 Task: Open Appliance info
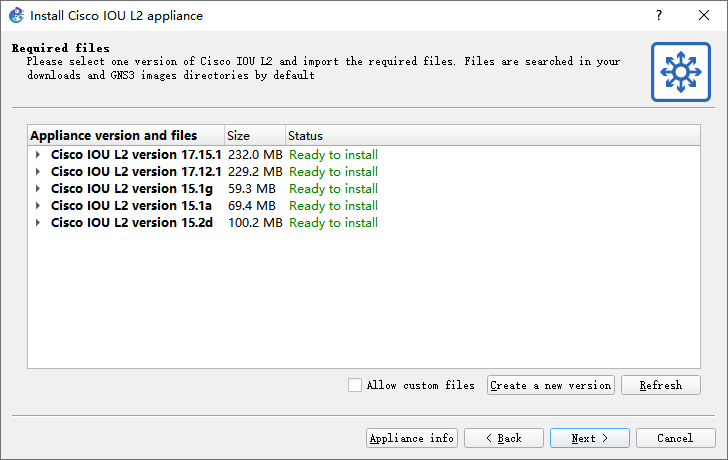click(x=412, y=438)
